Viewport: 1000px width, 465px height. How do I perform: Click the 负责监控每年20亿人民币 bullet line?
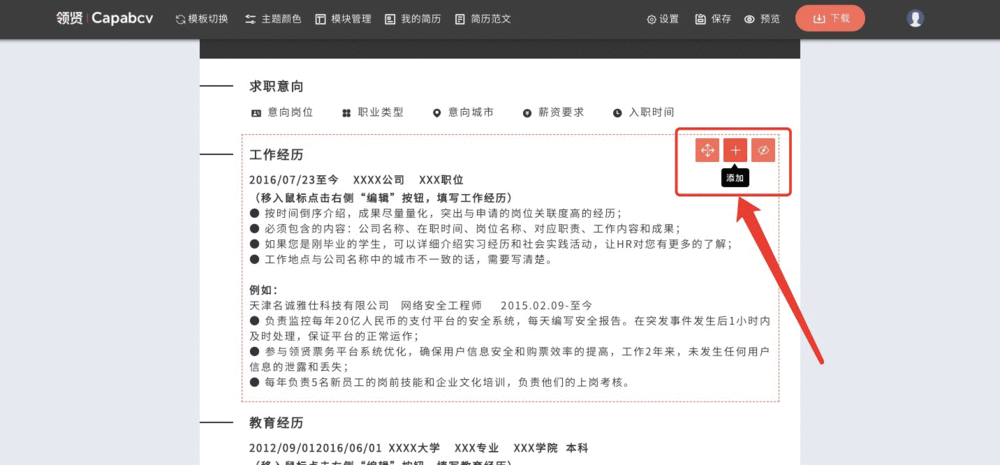[510, 328]
